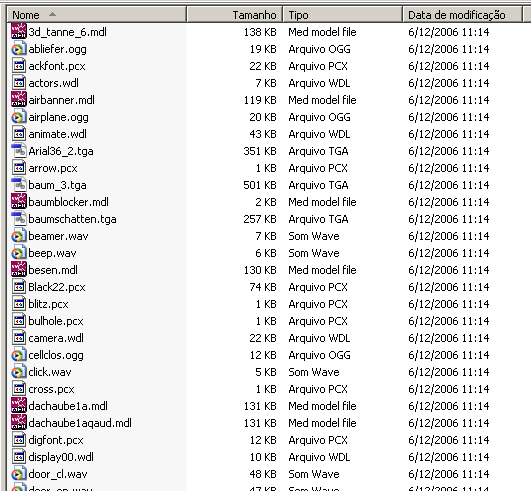531x491 pixels.
Task: Click Arquivo TGA type of baum_3.tga
Action: [x=318, y=185]
